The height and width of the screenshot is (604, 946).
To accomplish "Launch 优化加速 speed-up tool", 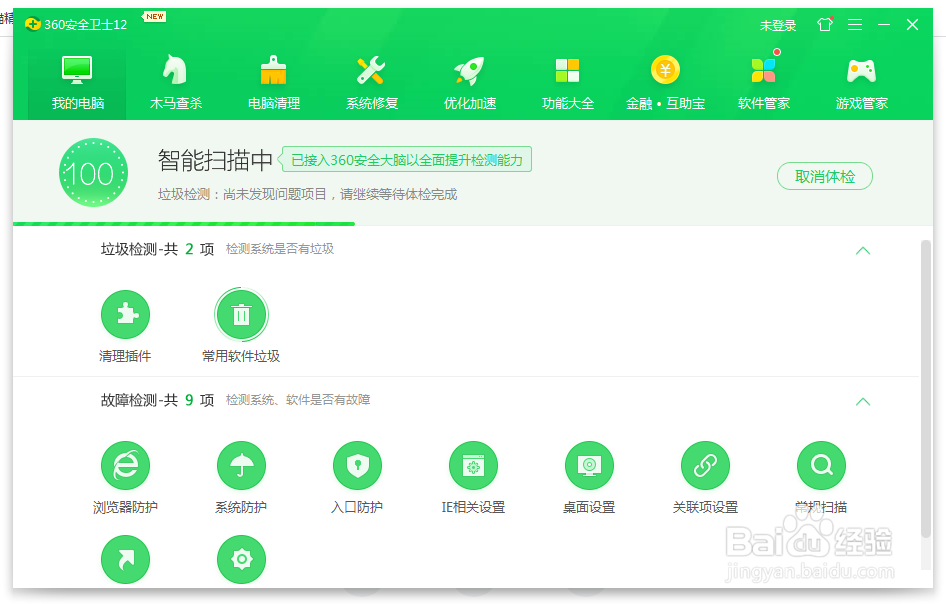I will pos(469,80).
